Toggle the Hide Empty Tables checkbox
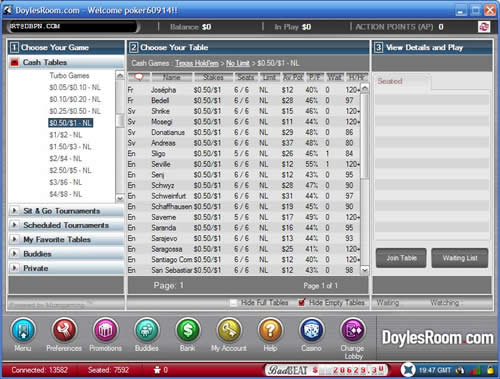 302,302
